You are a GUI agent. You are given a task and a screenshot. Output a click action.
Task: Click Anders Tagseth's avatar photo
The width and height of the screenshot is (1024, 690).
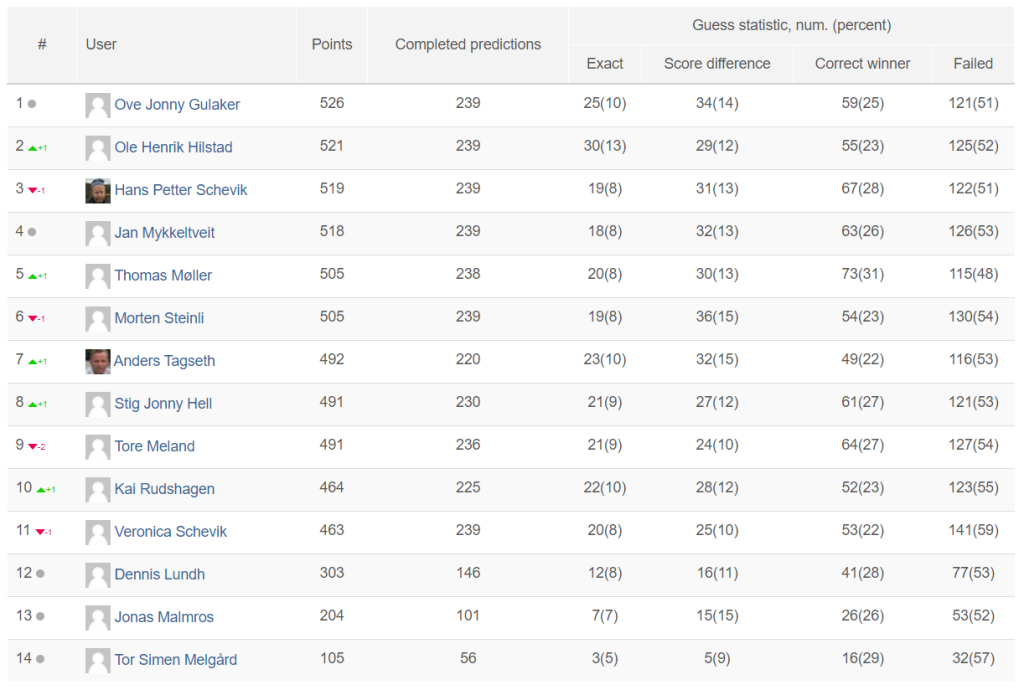pos(98,361)
